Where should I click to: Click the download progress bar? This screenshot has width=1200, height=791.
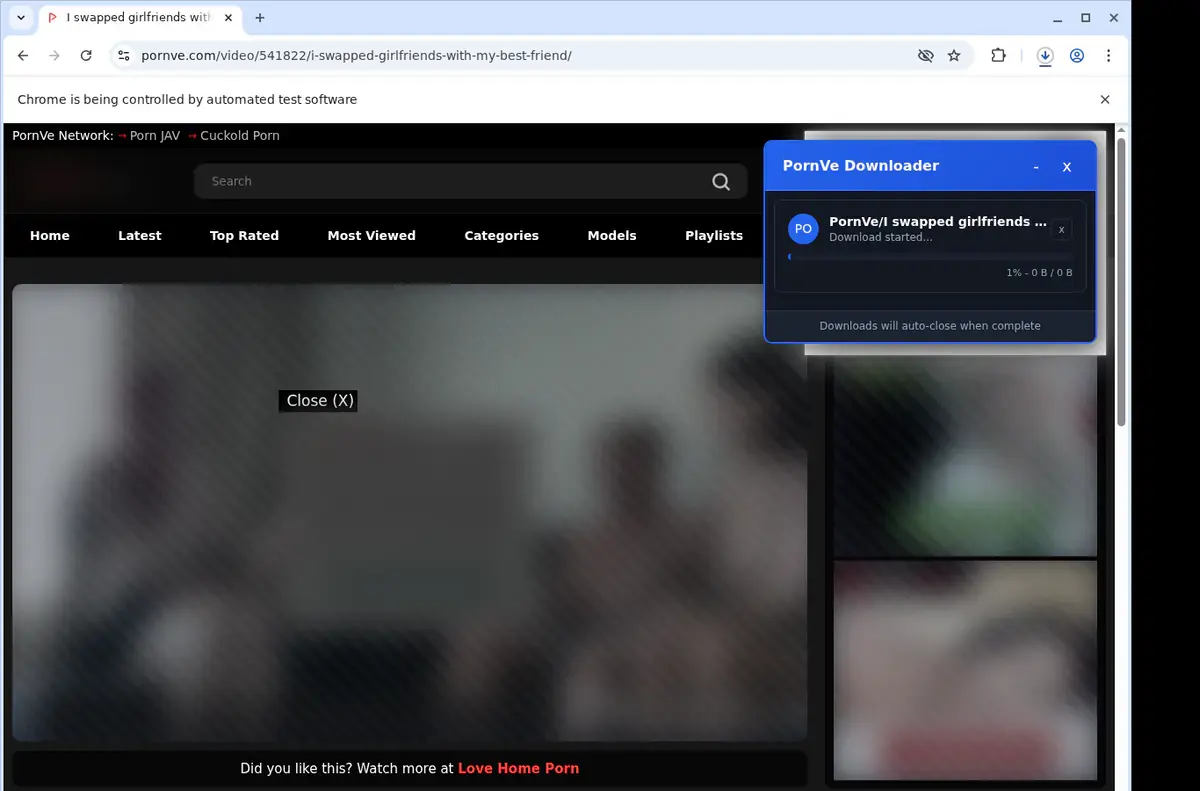(931, 257)
